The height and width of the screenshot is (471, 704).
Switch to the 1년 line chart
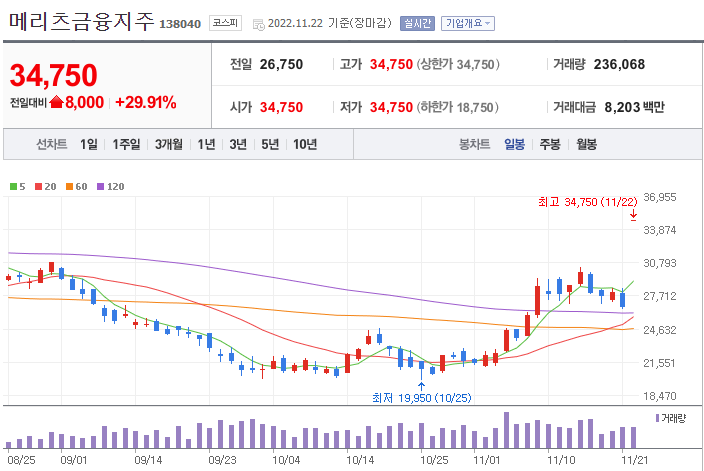coord(206,144)
